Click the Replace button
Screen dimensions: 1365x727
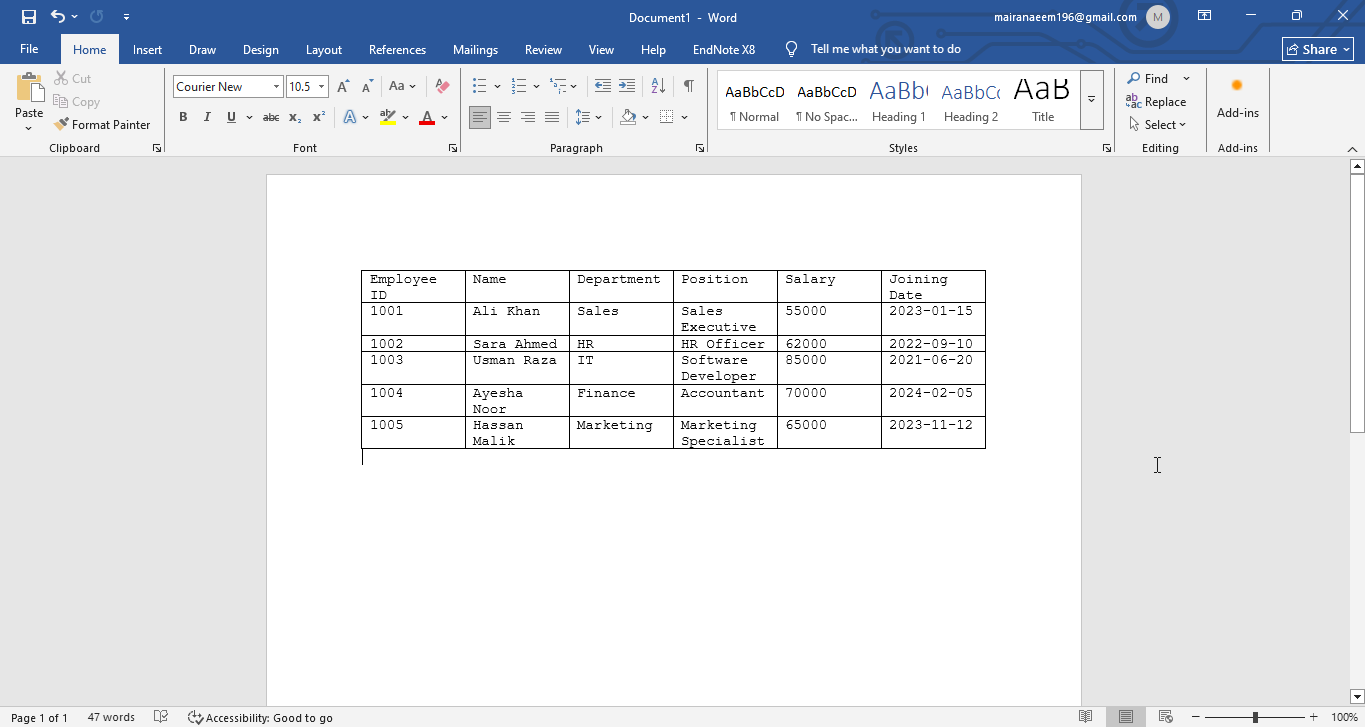1155,101
